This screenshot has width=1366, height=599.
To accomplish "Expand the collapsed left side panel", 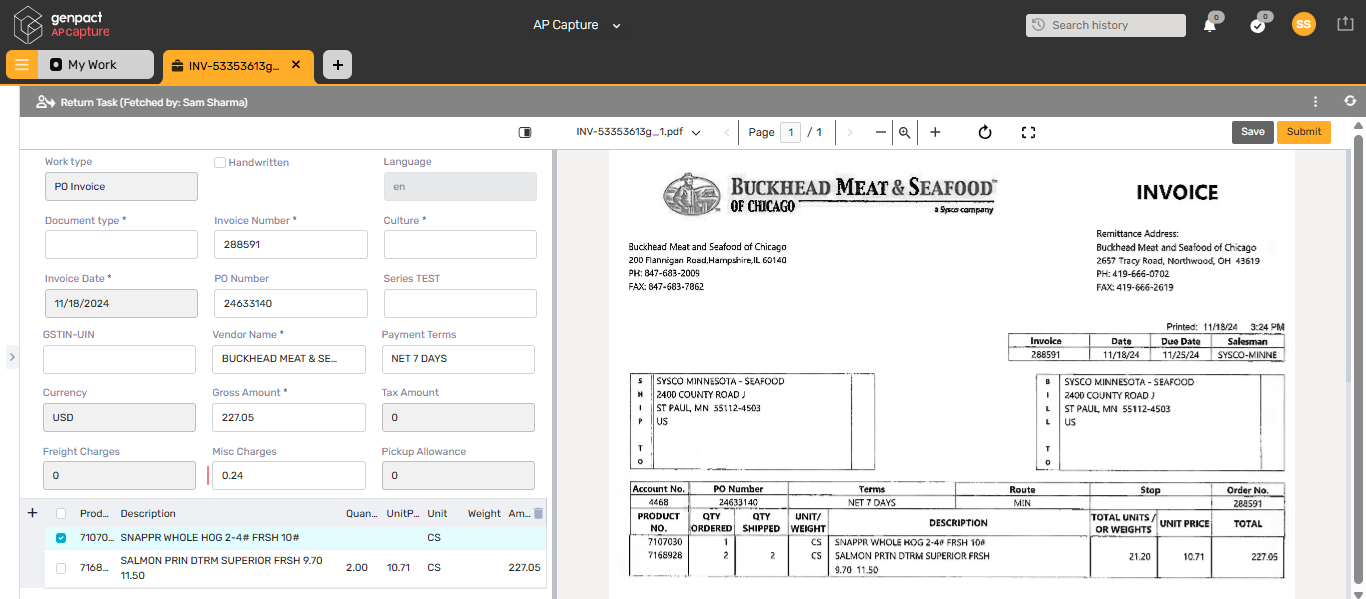I will [x=11, y=357].
